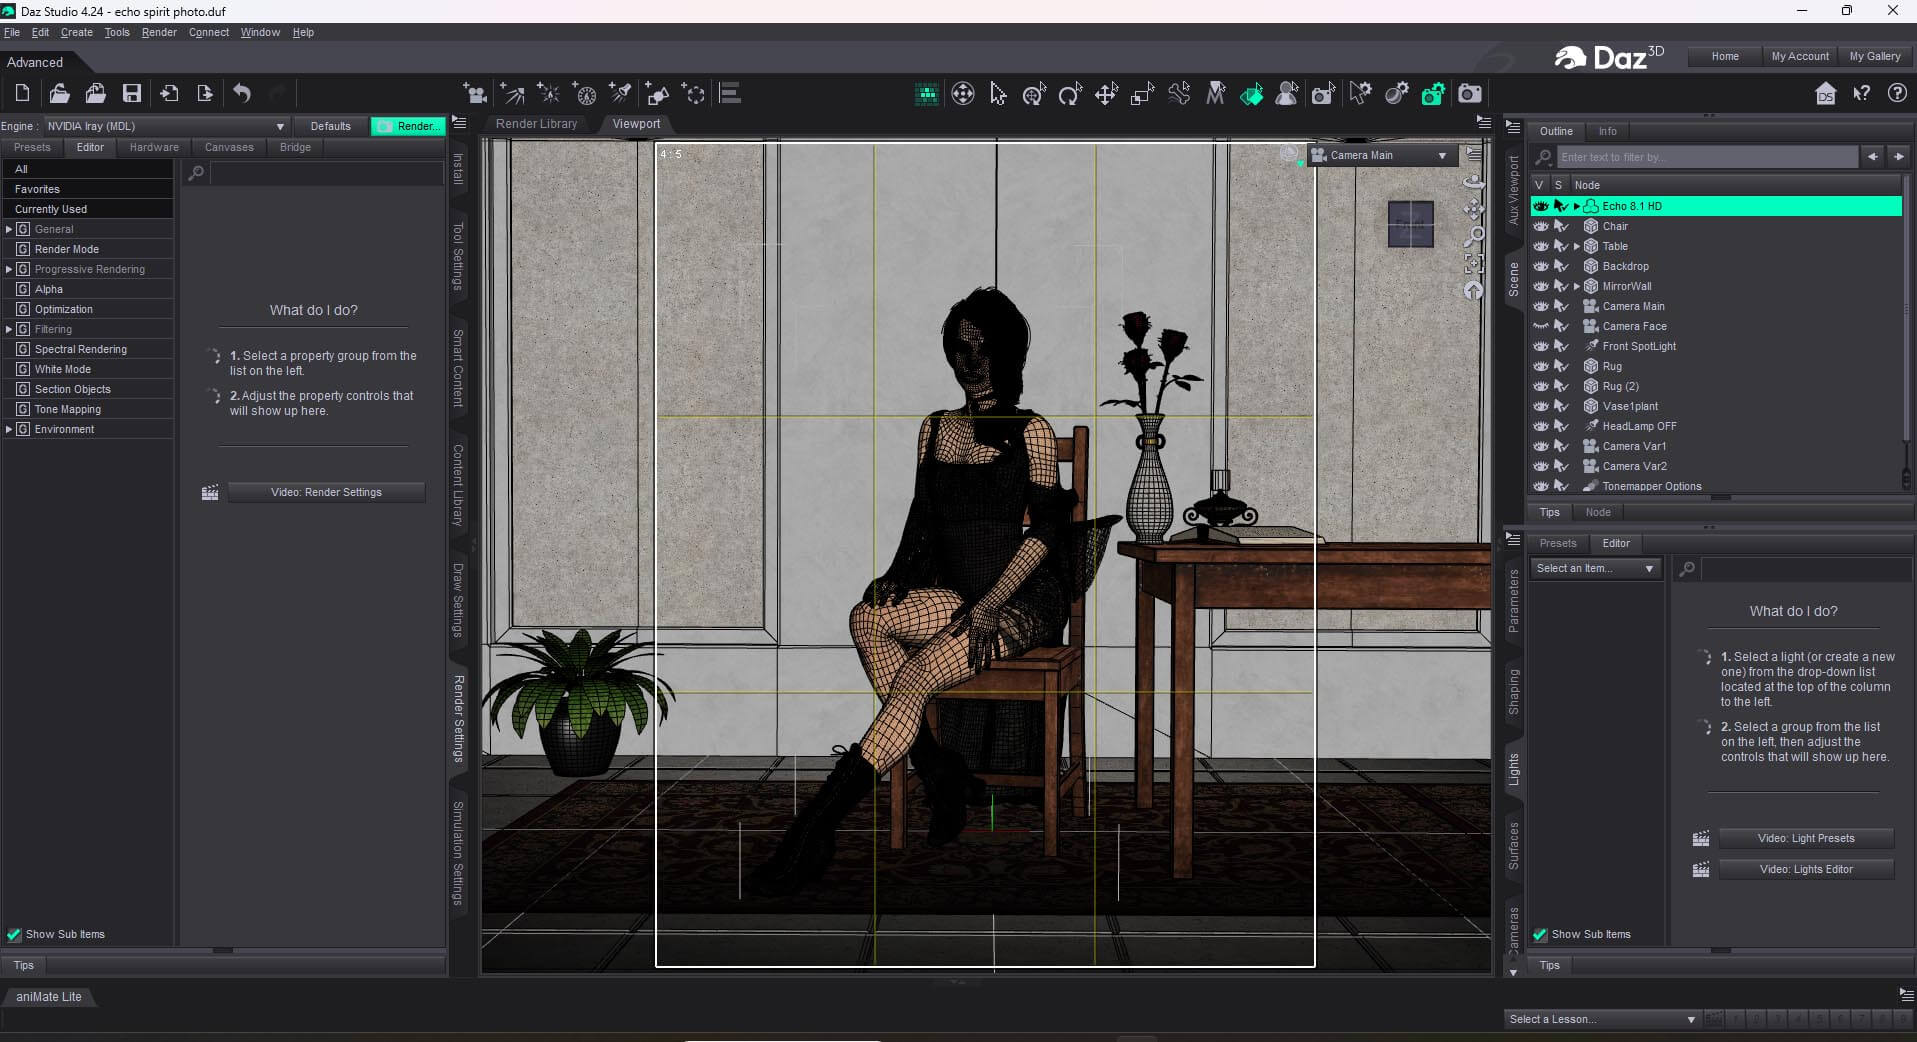This screenshot has height=1042, width=1917.
Task: Open a file with the folder icon
Action: click(x=59, y=93)
